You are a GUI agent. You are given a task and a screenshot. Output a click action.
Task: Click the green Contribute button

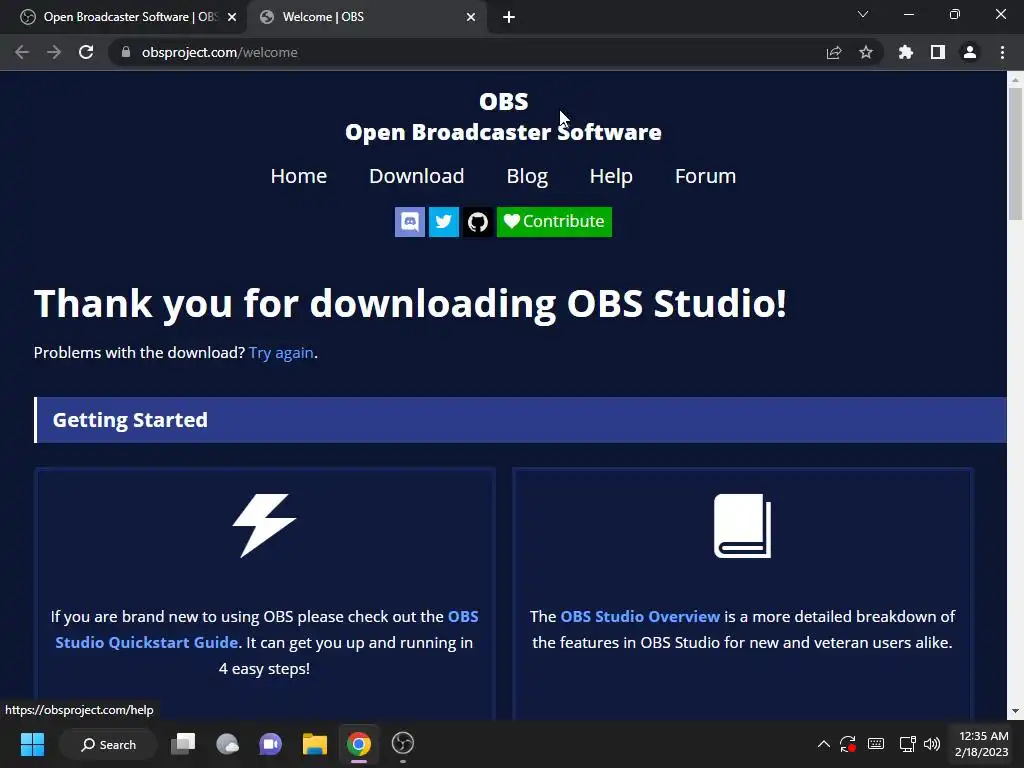click(554, 222)
